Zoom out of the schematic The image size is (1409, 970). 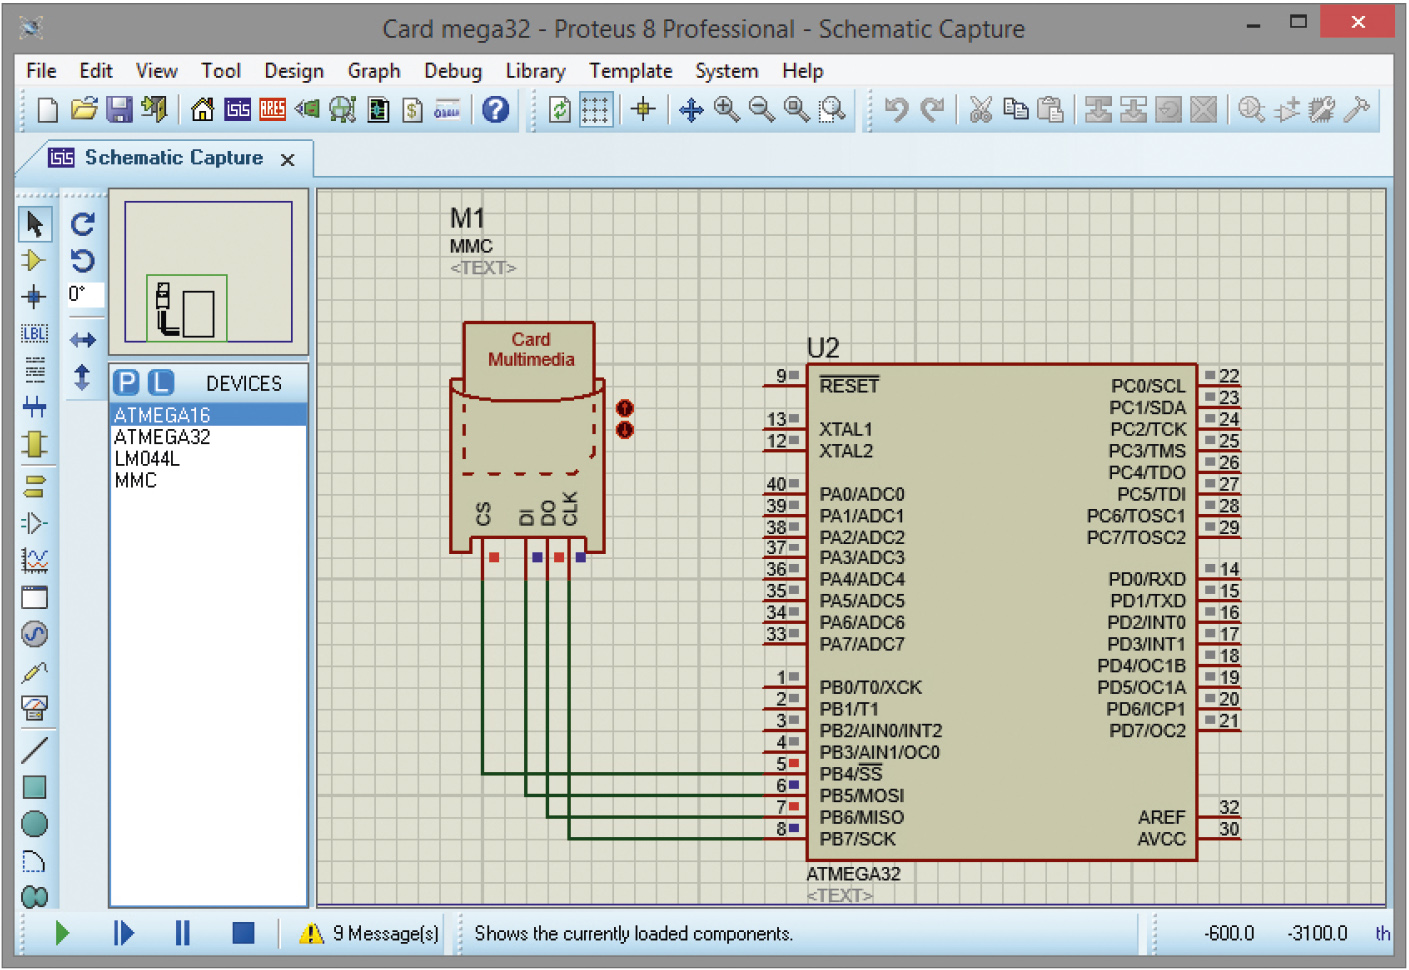point(762,109)
